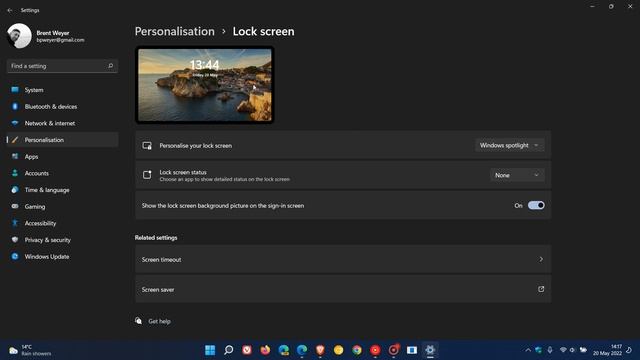Click the Personalise your lock screen icon
This screenshot has width=640, height=360.
coord(147,145)
